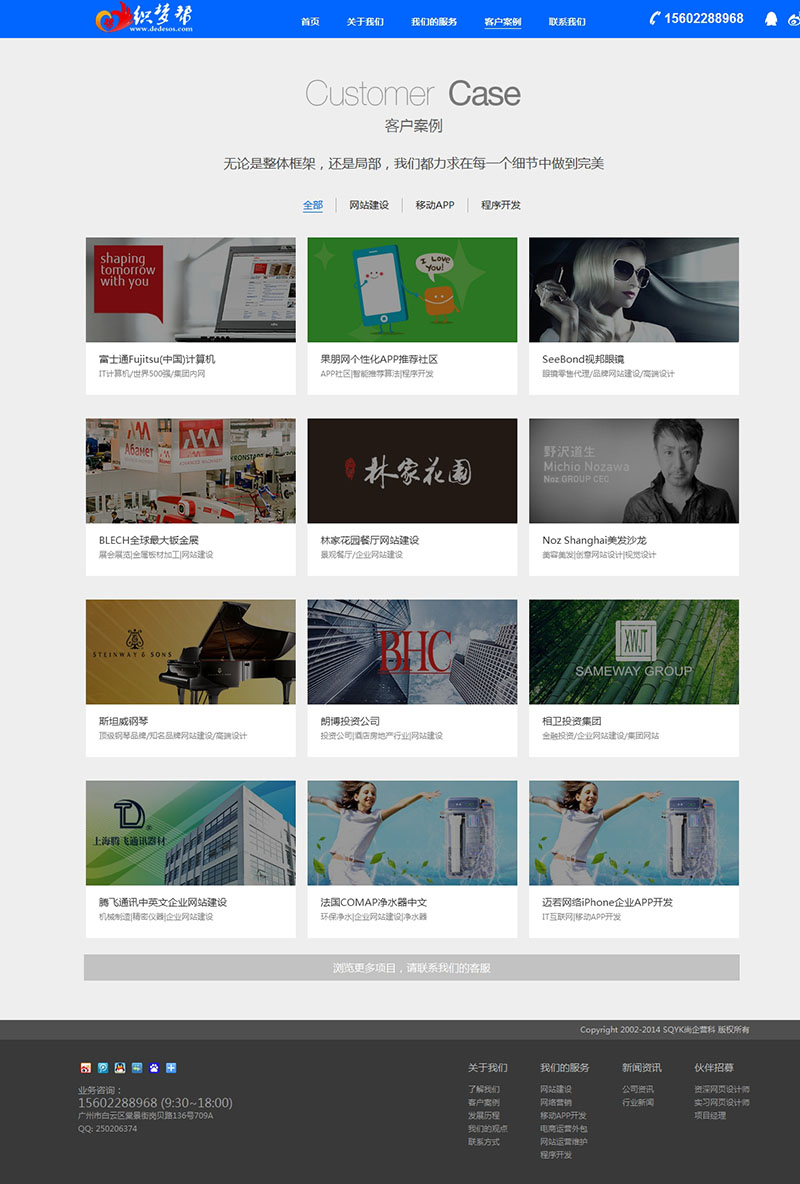Click the 斯坦威钢琴 case title
800x1184 pixels.
(x=123, y=721)
